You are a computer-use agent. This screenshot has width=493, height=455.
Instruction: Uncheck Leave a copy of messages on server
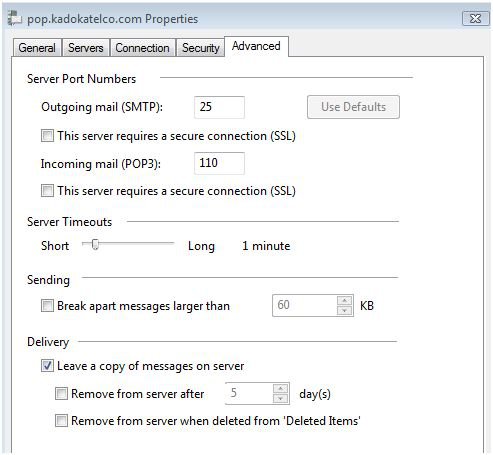tap(47, 366)
